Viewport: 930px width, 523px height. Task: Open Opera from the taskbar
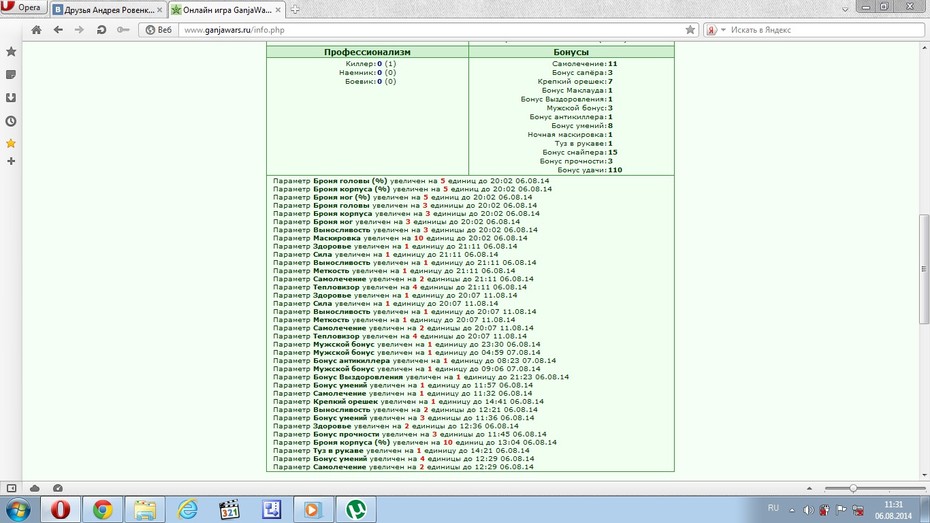tap(60, 509)
